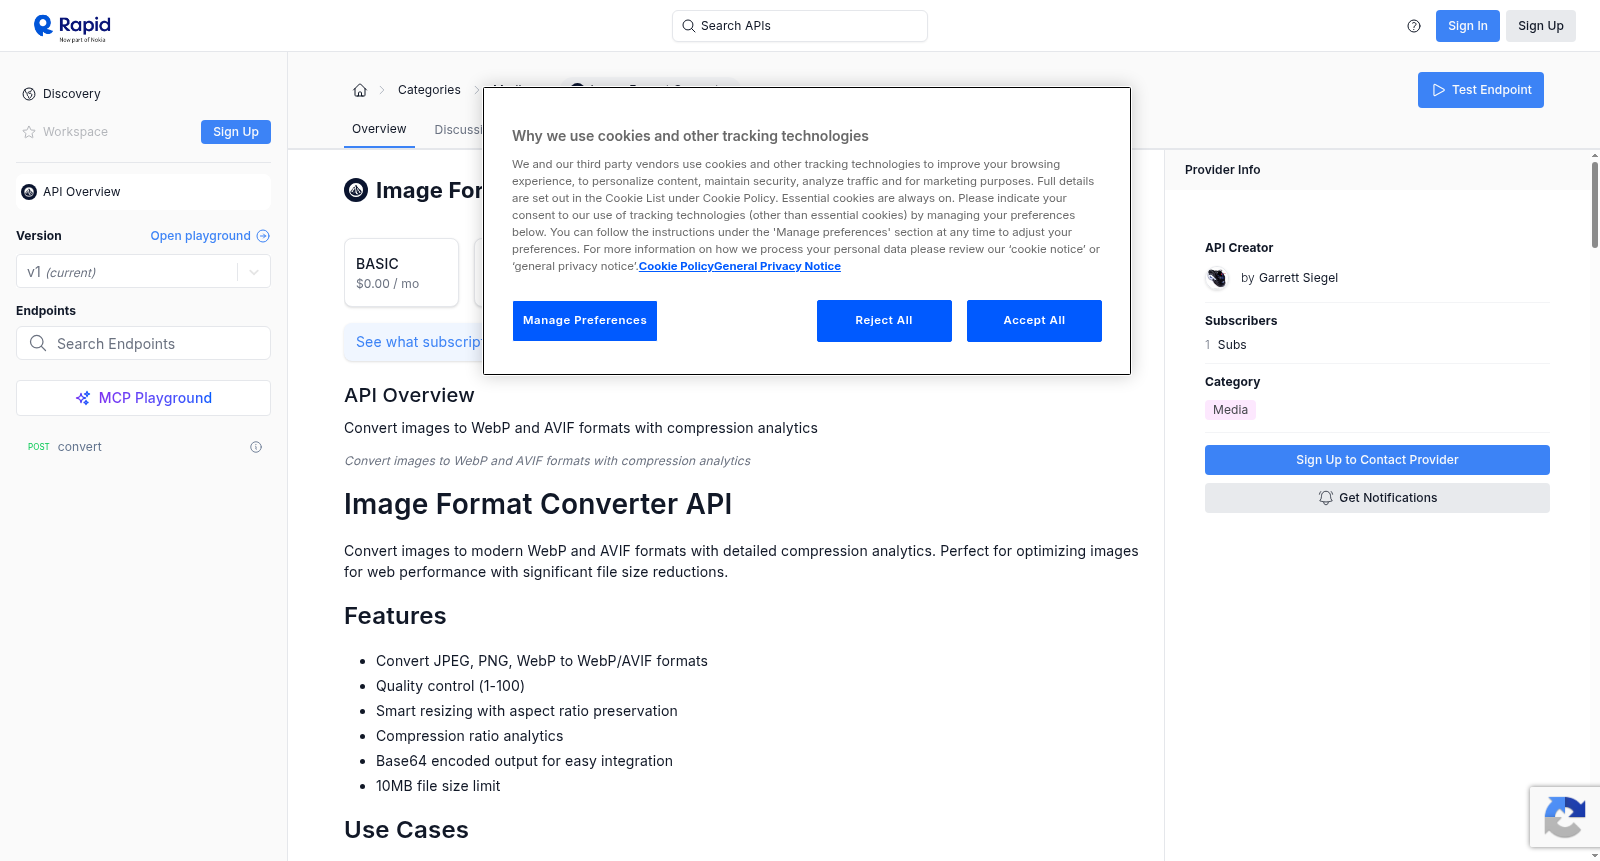Image resolution: width=1600 pixels, height=861 pixels.
Task: Open the Discussions tab
Action: [x=458, y=130]
